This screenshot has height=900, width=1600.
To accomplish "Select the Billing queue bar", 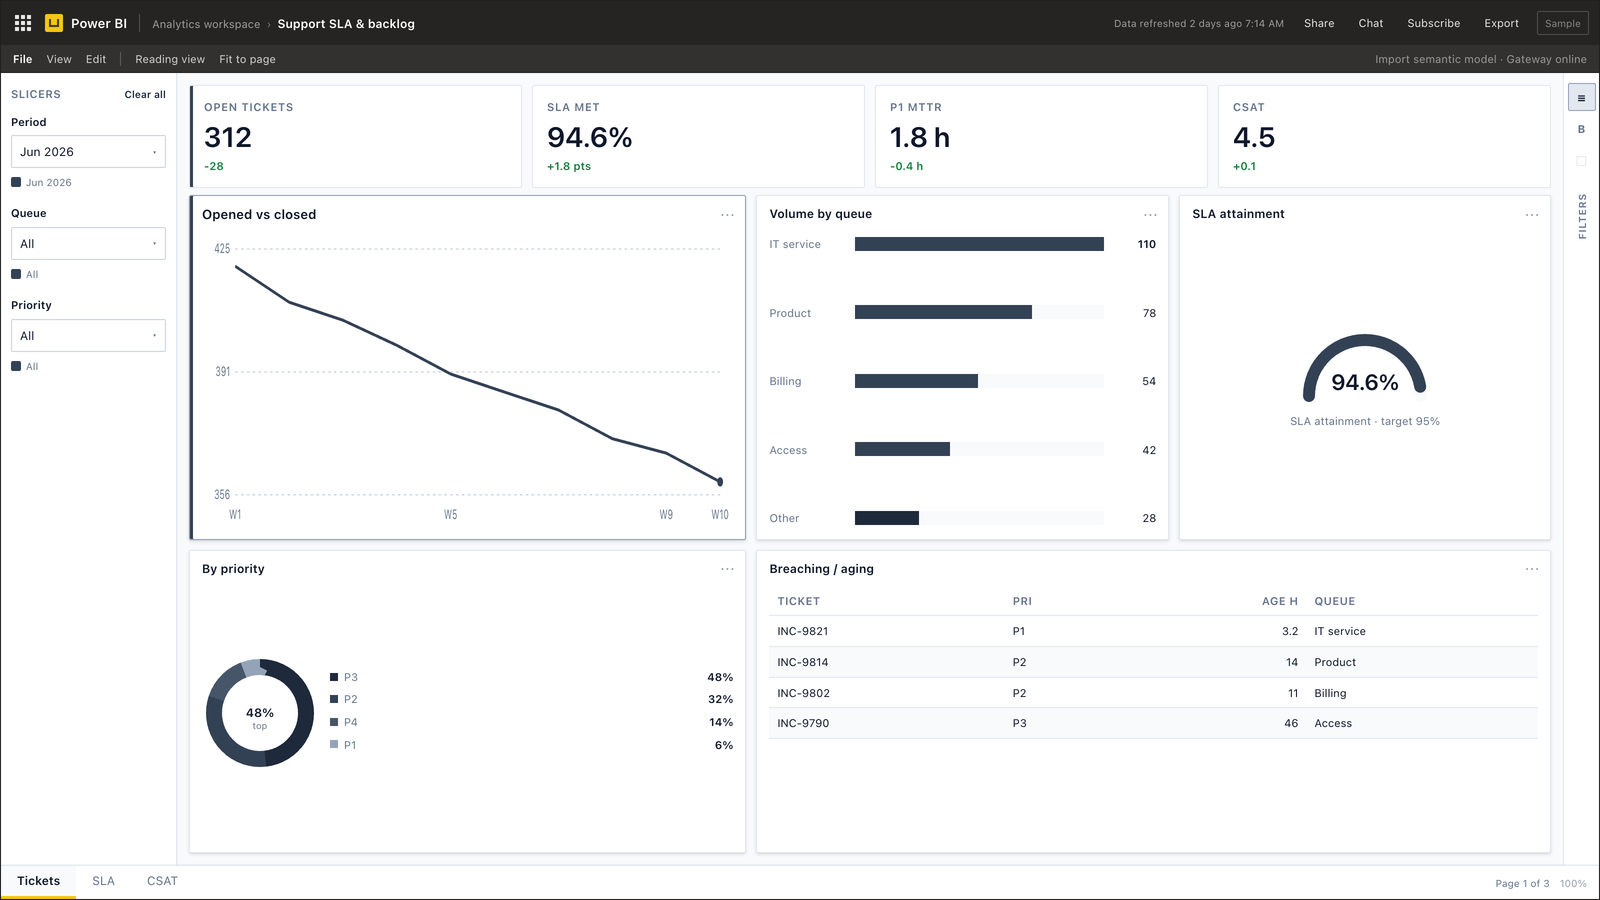I will [916, 381].
